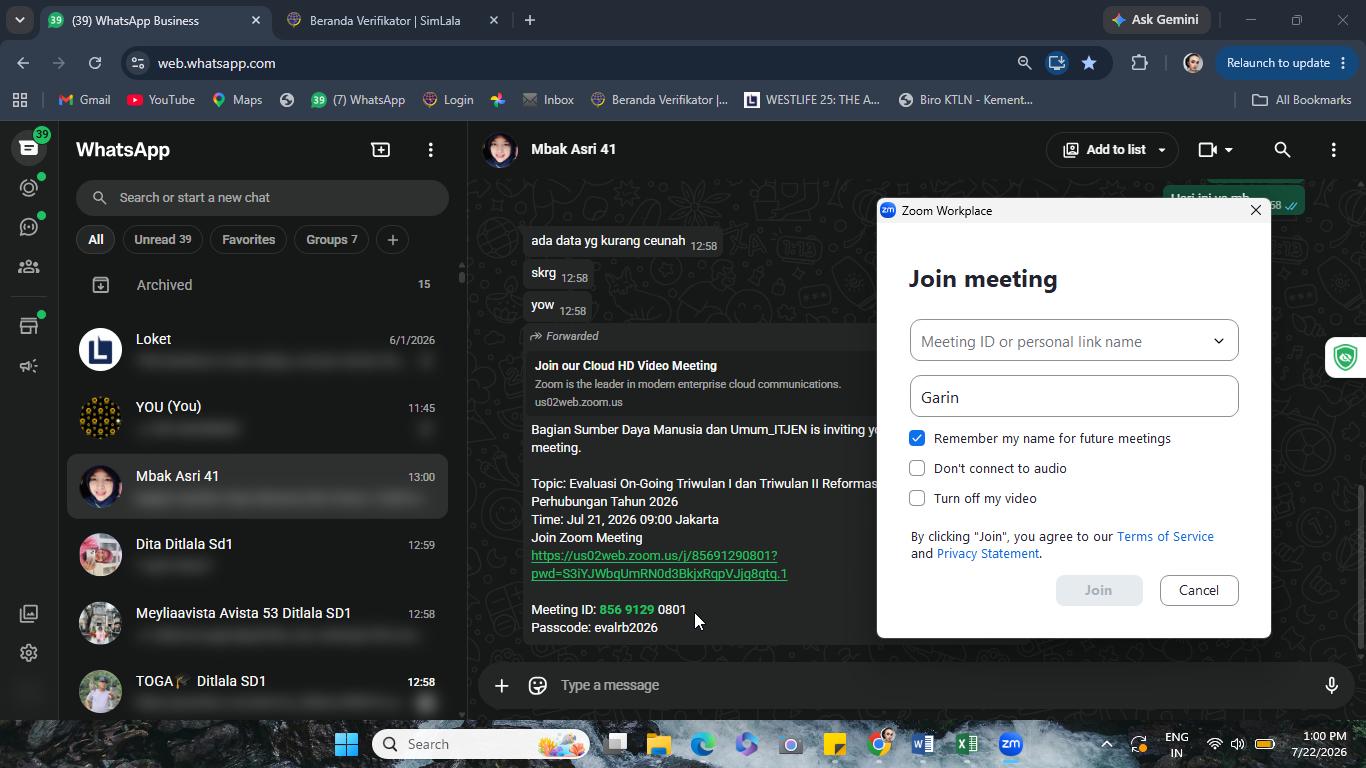Cancel the Zoom join meeting dialog
1366x768 pixels.
tap(1199, 590)
